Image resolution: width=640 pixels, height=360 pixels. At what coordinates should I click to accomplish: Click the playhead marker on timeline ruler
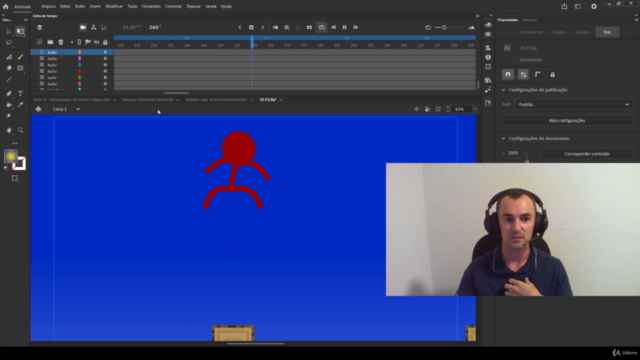pyautogui.click(x=252, y=42)
